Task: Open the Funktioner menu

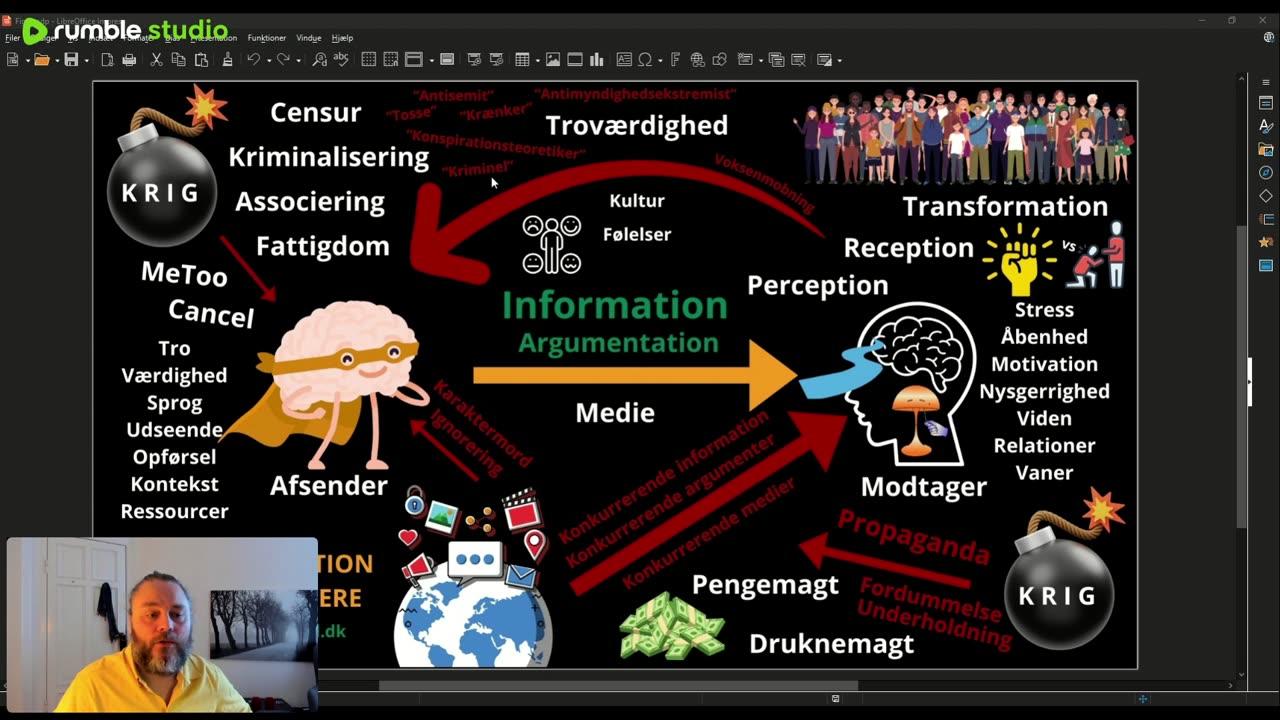Action: pos(267,38)
